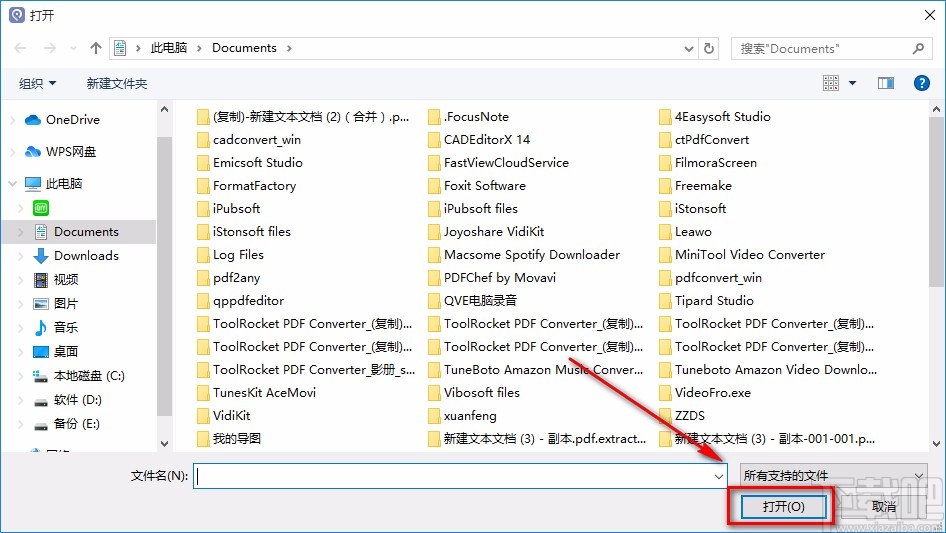Select 备份 (E:) drive

(x=66, y=424)
